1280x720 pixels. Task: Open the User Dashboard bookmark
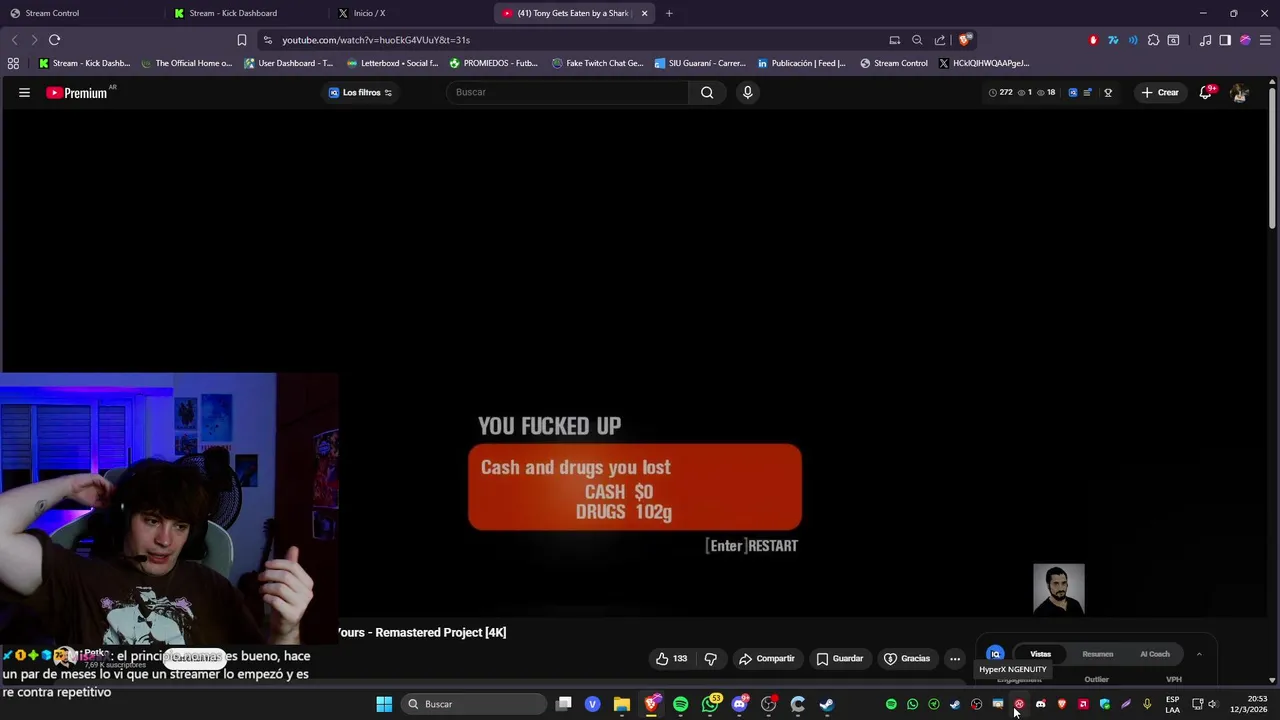click(x=288, y=63)
